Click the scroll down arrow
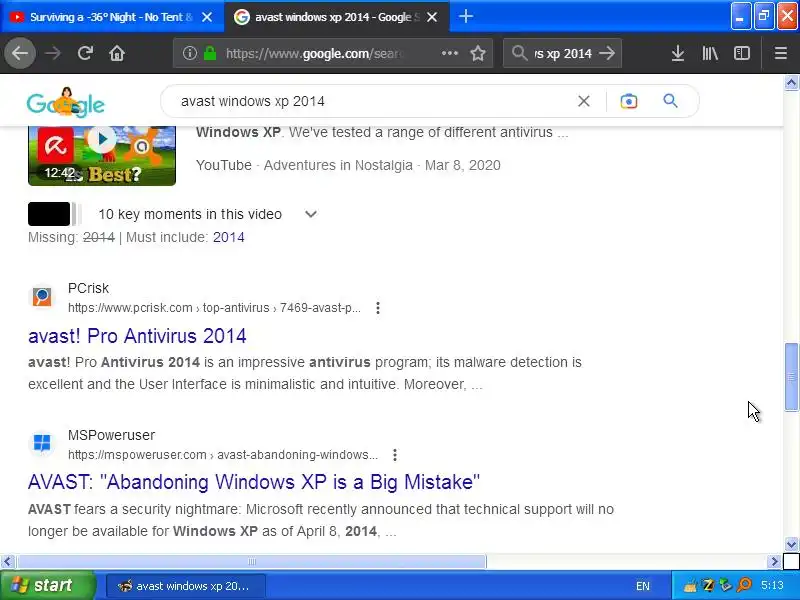This screenshot has height=600, width=800. 791,543
